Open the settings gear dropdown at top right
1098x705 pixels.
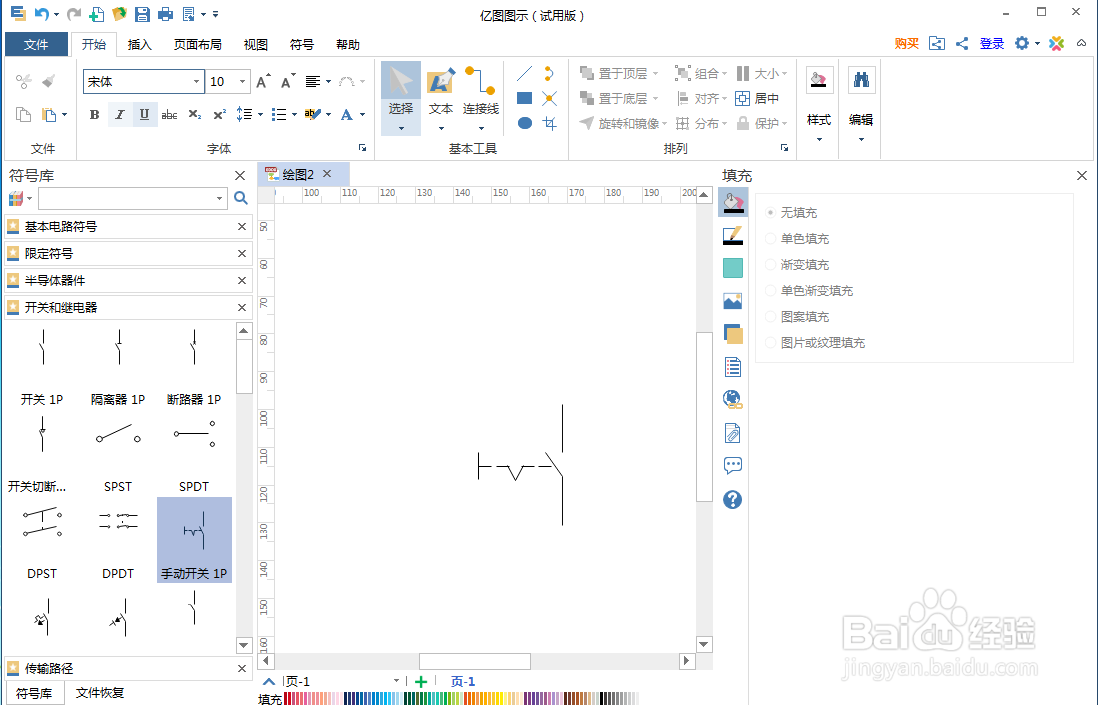coord(1038,43)
